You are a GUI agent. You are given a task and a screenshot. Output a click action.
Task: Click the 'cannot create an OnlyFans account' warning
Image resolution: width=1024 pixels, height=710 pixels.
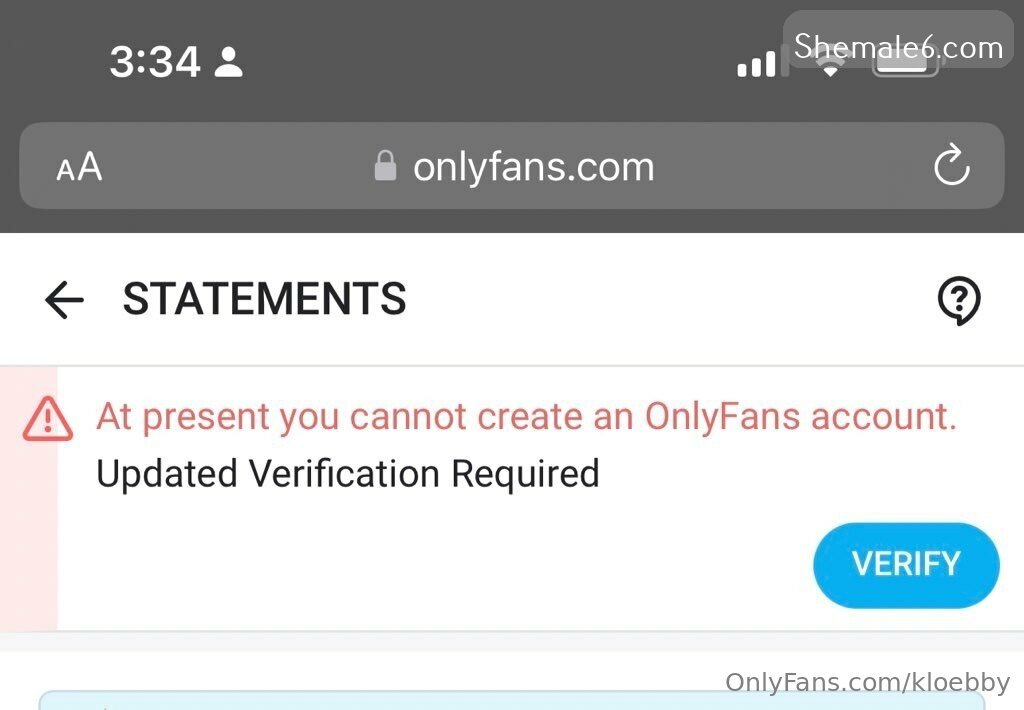click(x=526, y=416)
